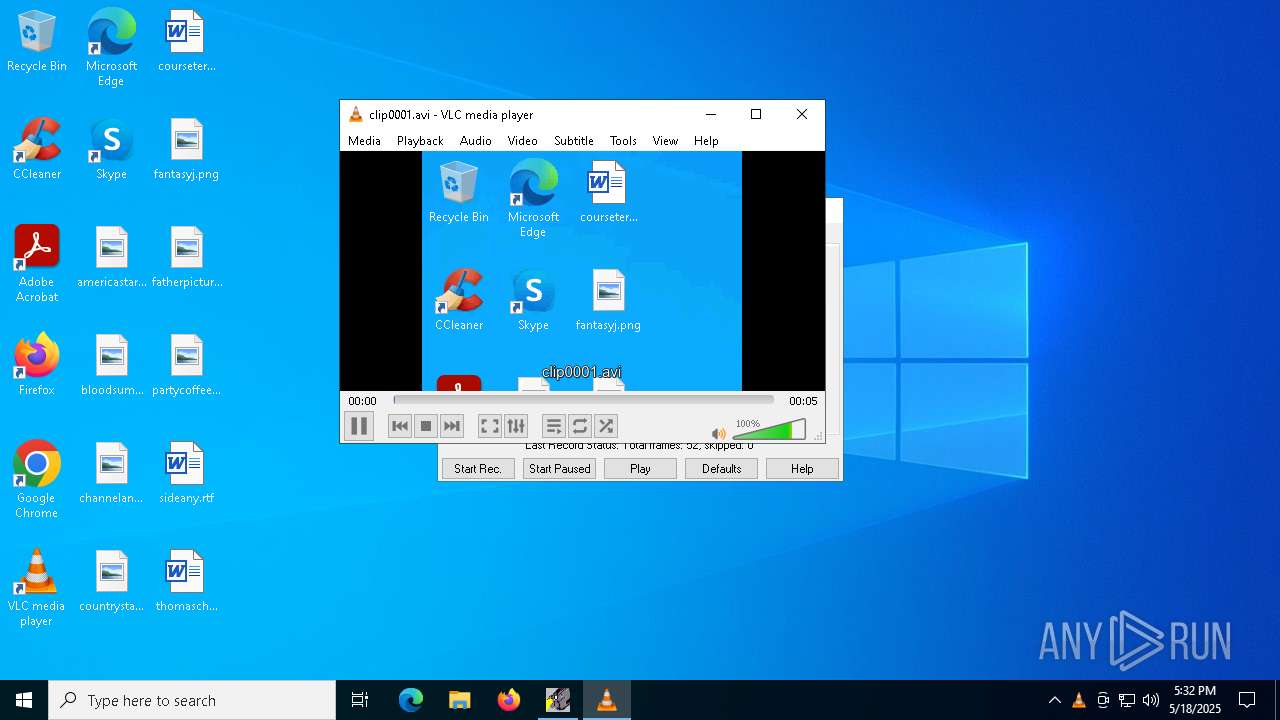The width and height of the screenshot is (1280, 720).
Task: Select fatherpictur image file on desktop
Action: tap(186, 258)
